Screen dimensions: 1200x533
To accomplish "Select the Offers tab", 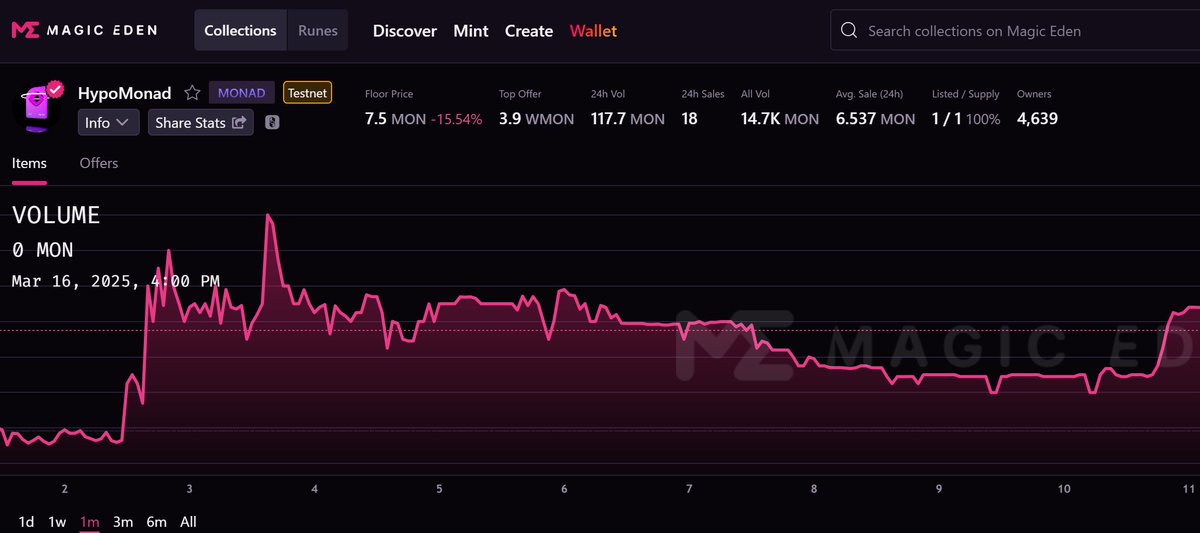I will tap(99, 163).
